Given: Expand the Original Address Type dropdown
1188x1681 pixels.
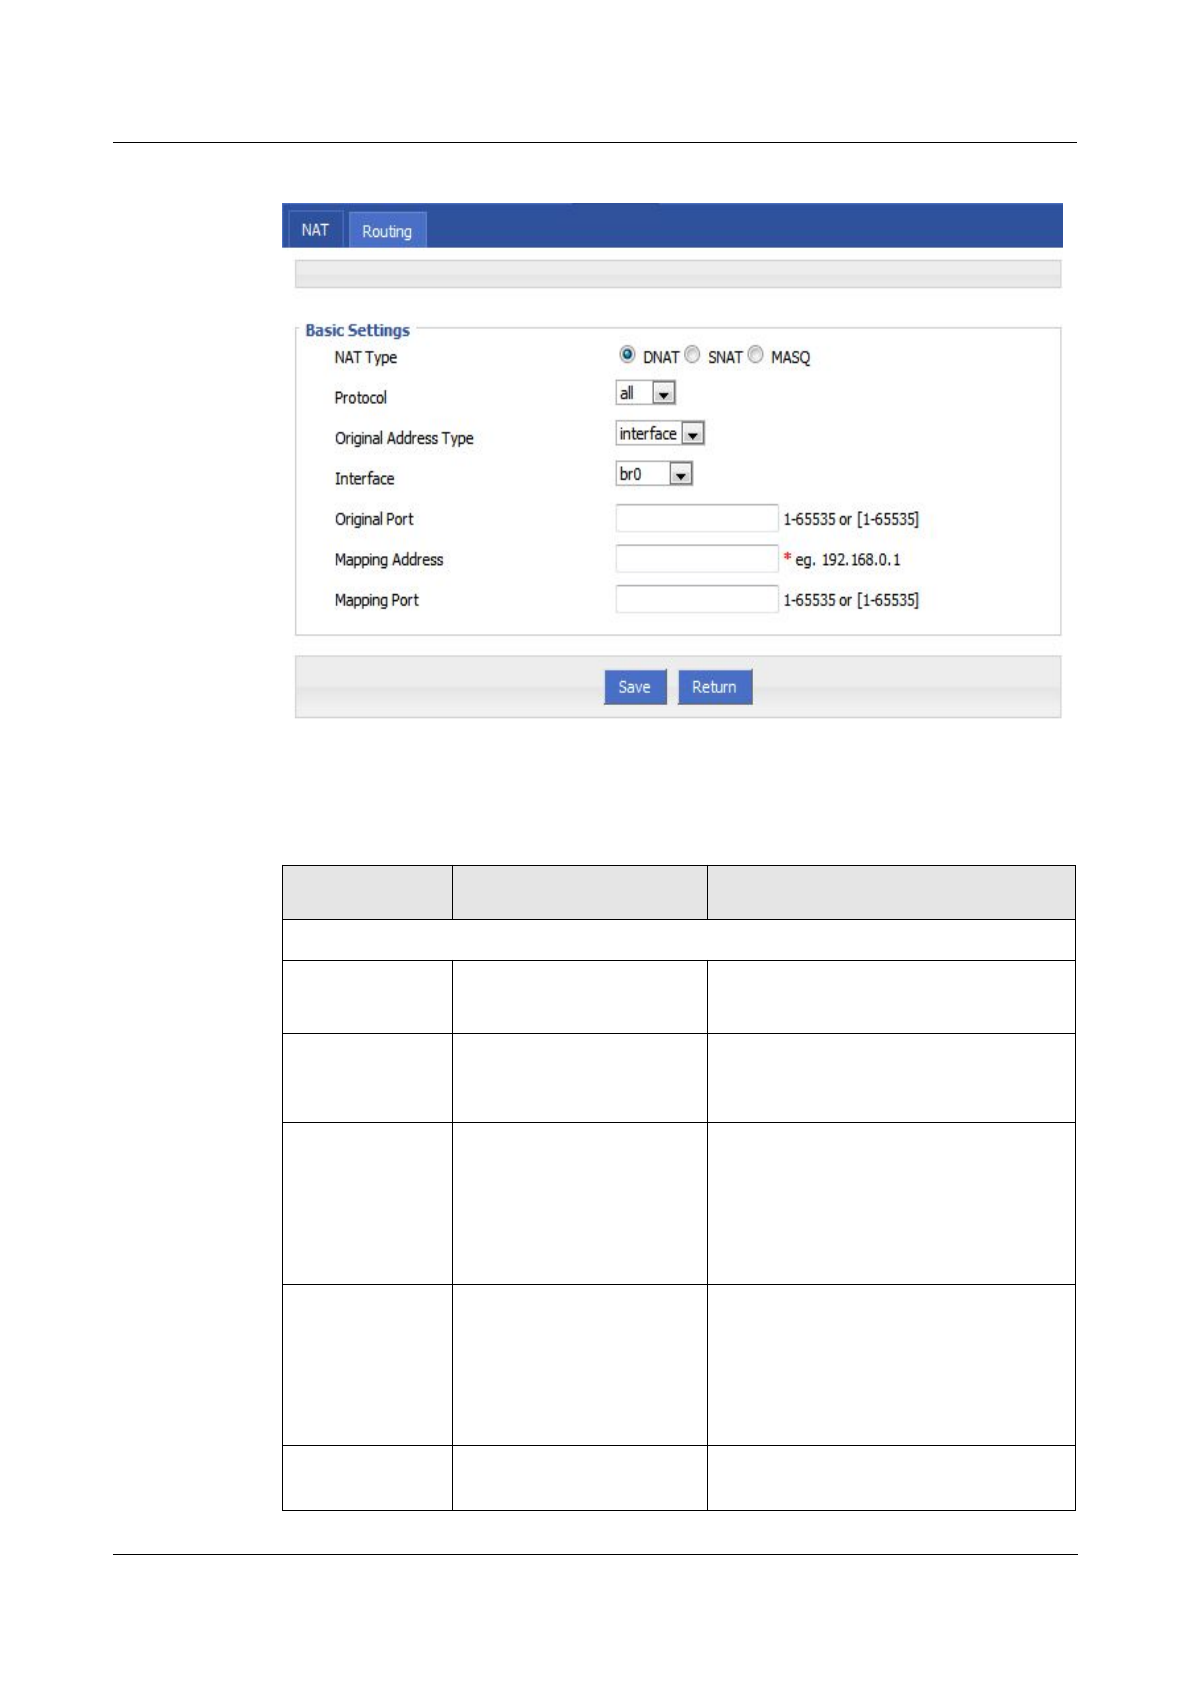Looking at the screenshot, I should (660, 433).
